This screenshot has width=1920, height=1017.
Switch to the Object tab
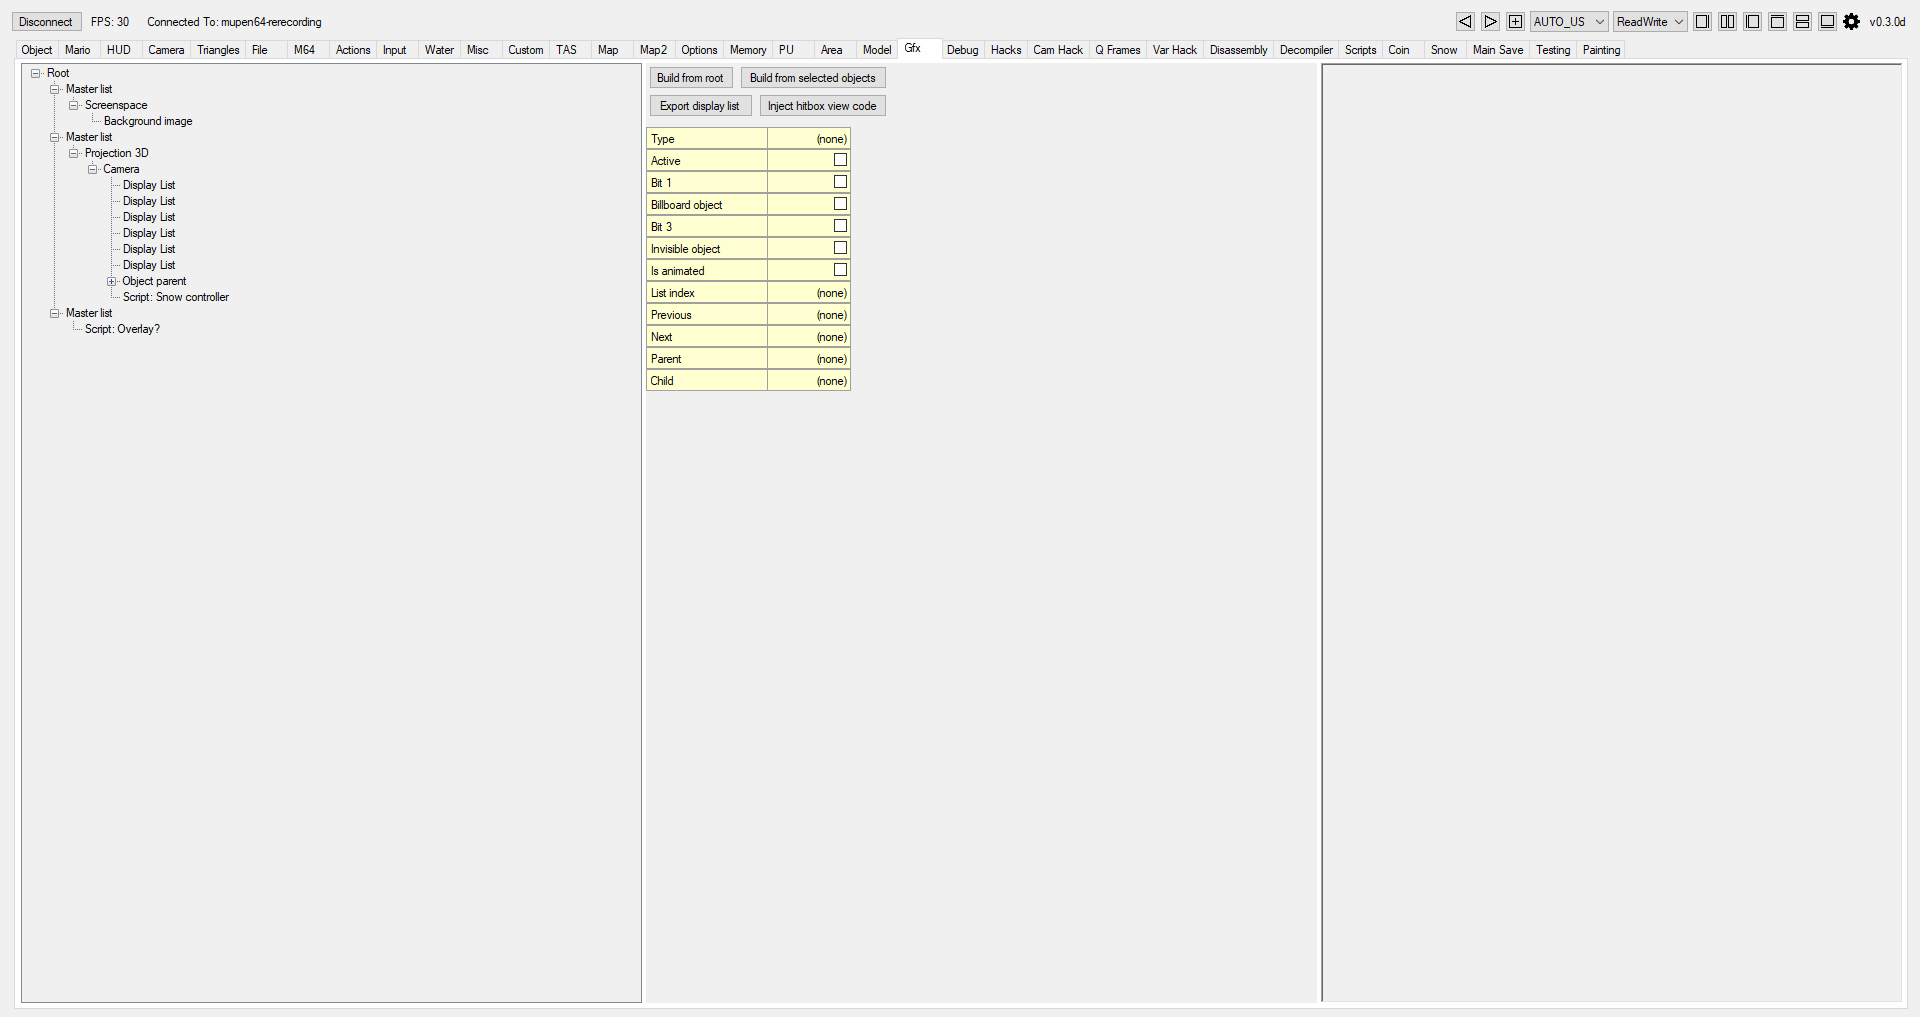coord(37,50)
